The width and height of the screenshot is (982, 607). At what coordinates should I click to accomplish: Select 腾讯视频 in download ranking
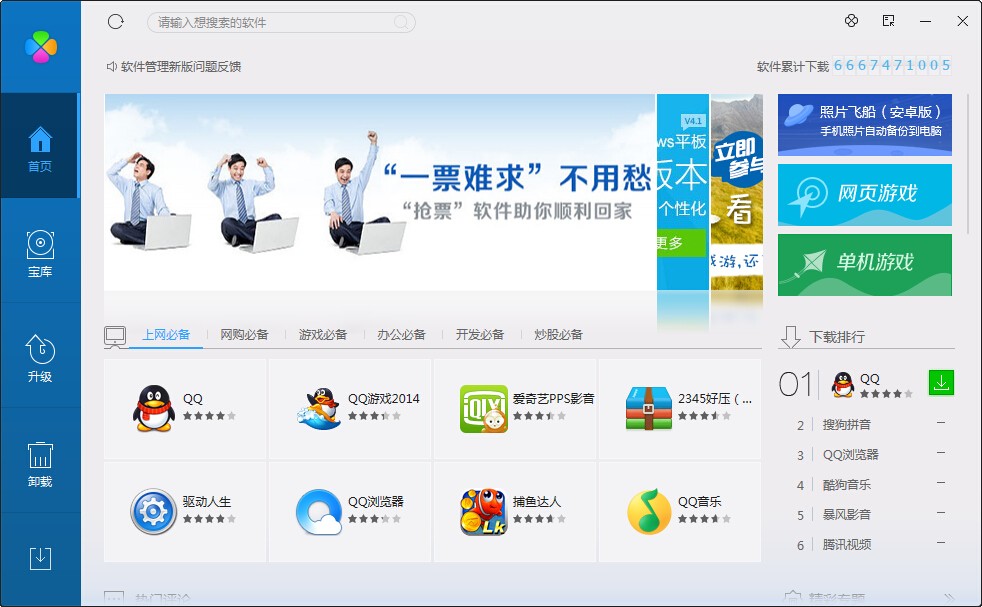click(847, 545)
